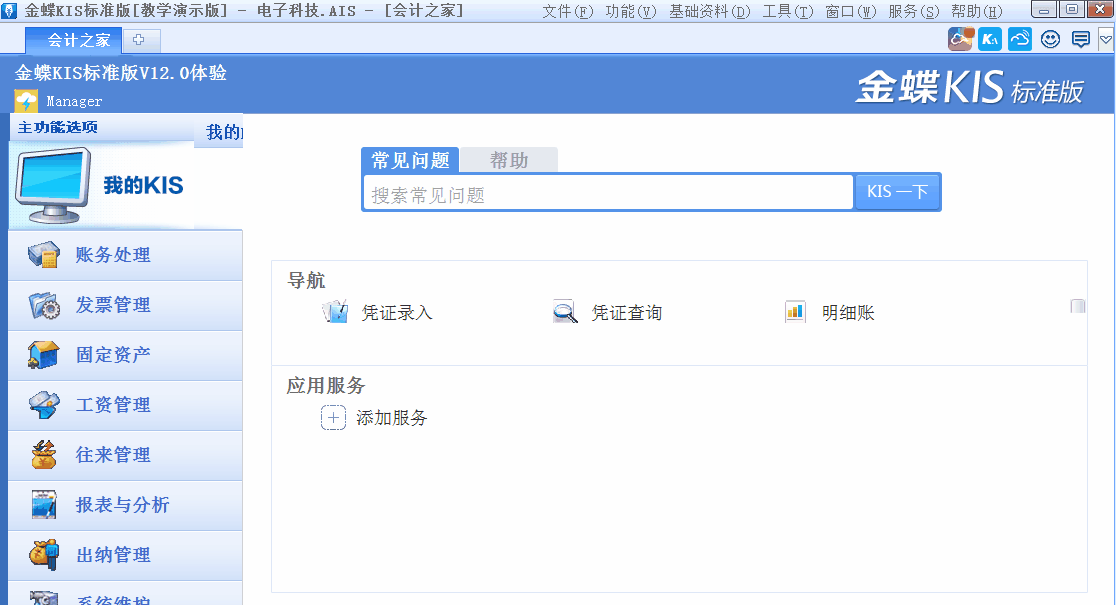The width and height of the screenshot is (1116, 605).
Task: Minimize the application window
Action: [1043, 10]
